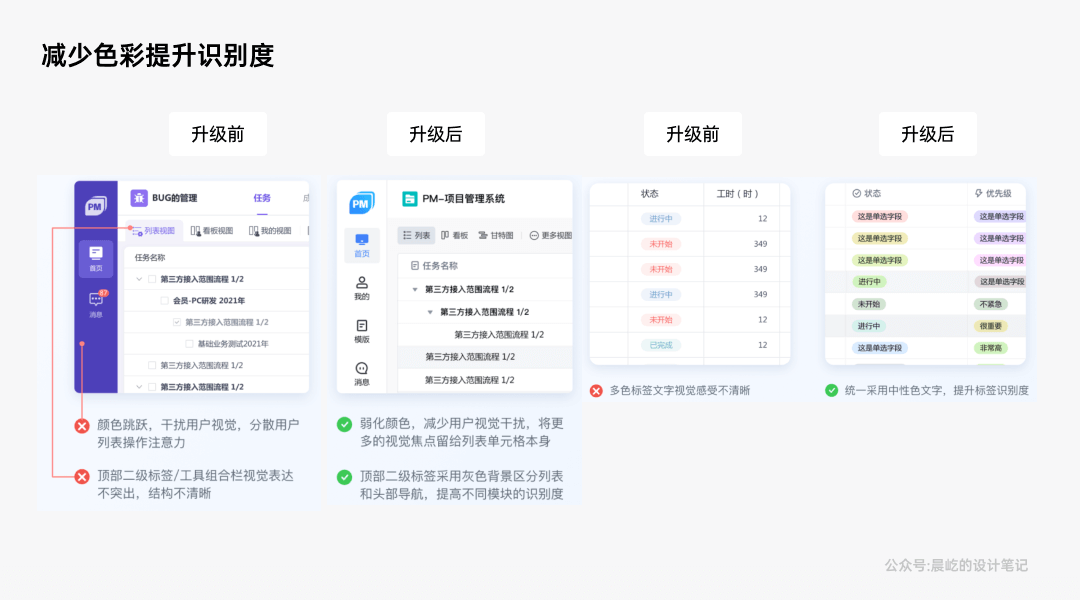This screenshot has height=600, width=1080.
Task: Click green check icon beside 弱化颜色 text
Action: point(344,424)
